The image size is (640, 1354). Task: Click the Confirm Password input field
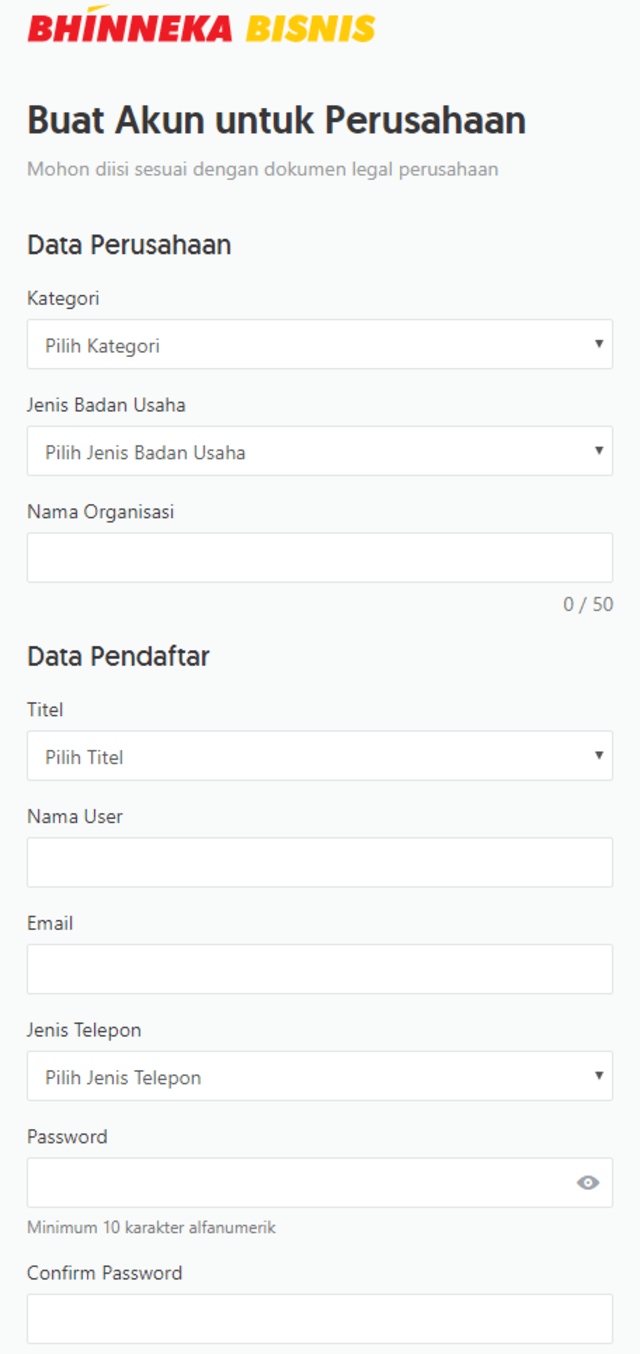click(x=320, y=1318)
